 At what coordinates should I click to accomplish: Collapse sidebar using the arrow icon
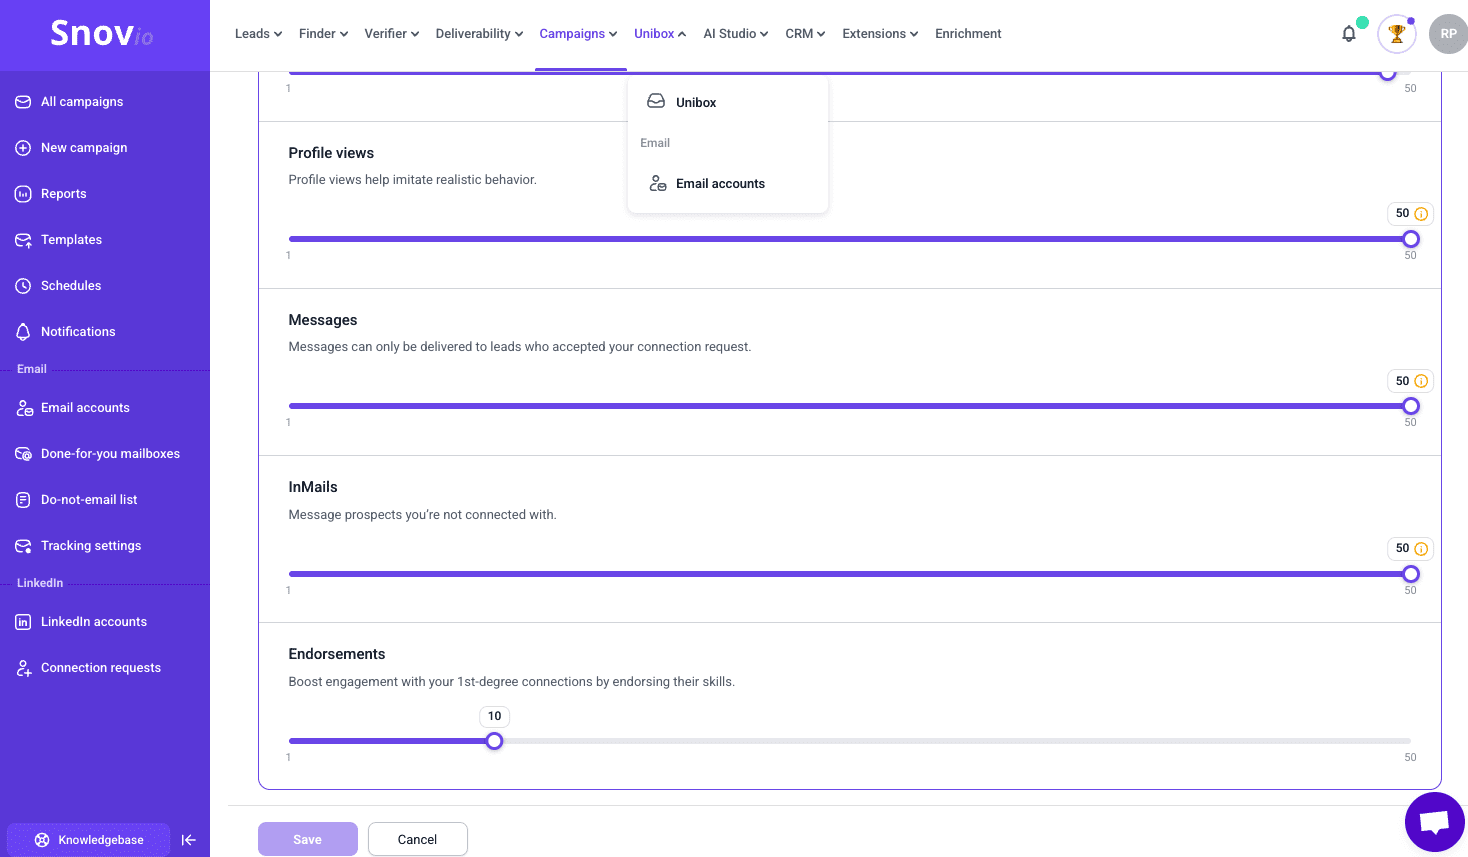click(x=188, y=840)
